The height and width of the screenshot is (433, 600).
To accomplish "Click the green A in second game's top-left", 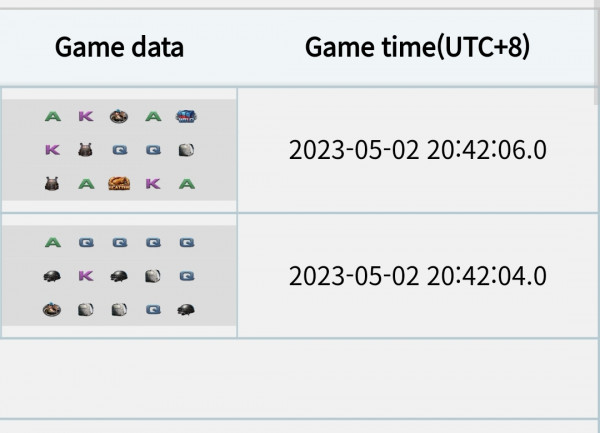I will click(x=53, y=243).
